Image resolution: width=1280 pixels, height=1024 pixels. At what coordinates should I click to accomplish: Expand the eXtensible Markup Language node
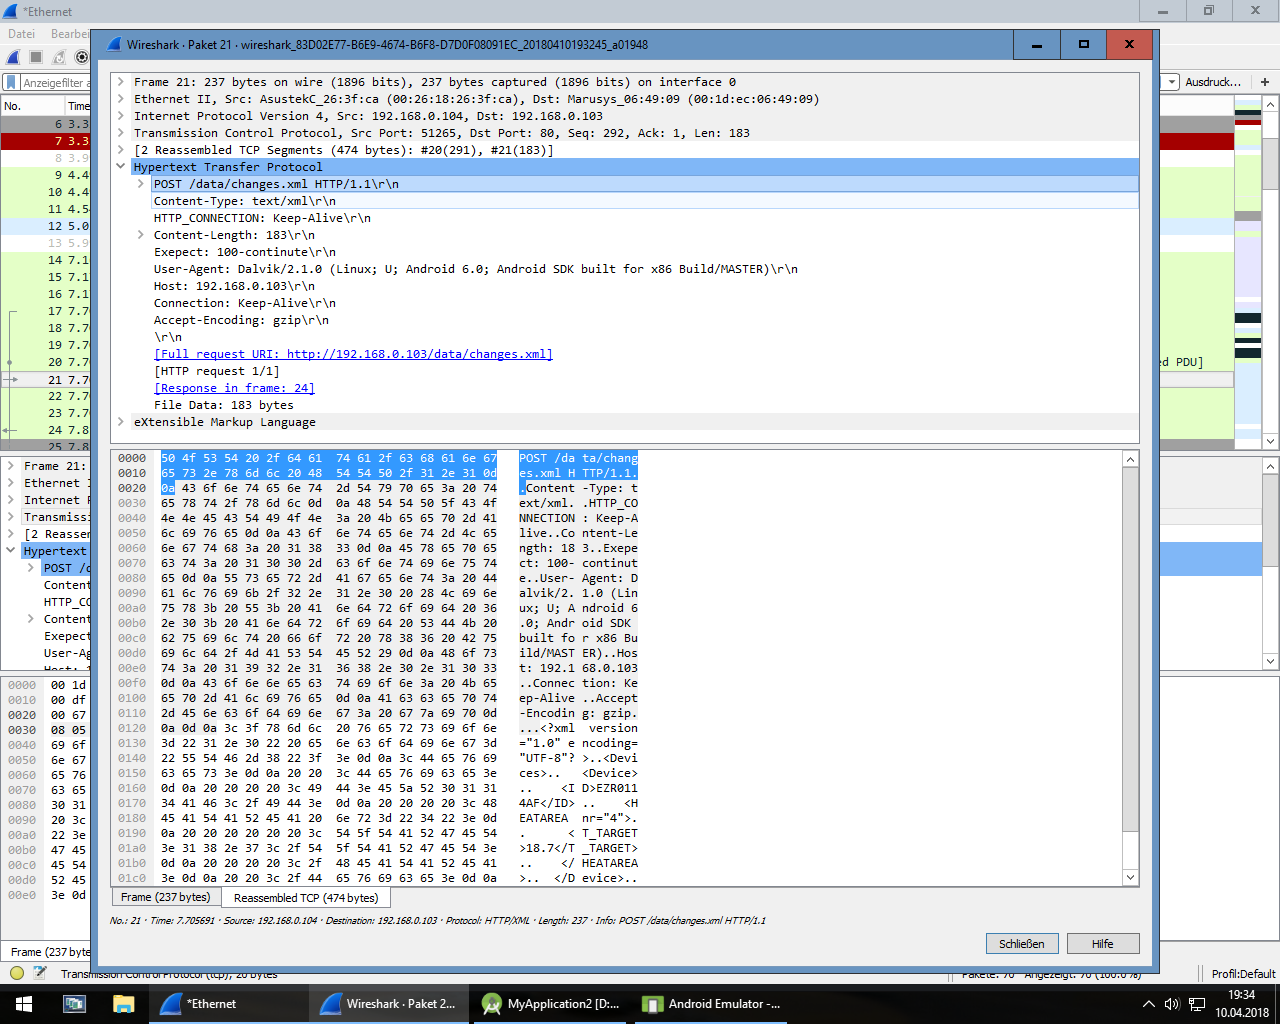click(121, 422)
